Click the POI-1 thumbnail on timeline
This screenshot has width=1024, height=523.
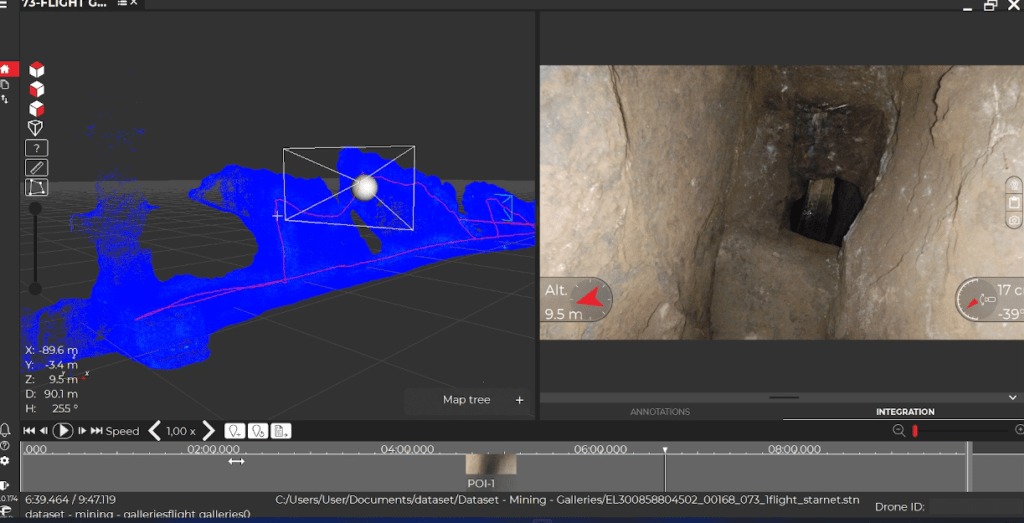coord(490,464)
